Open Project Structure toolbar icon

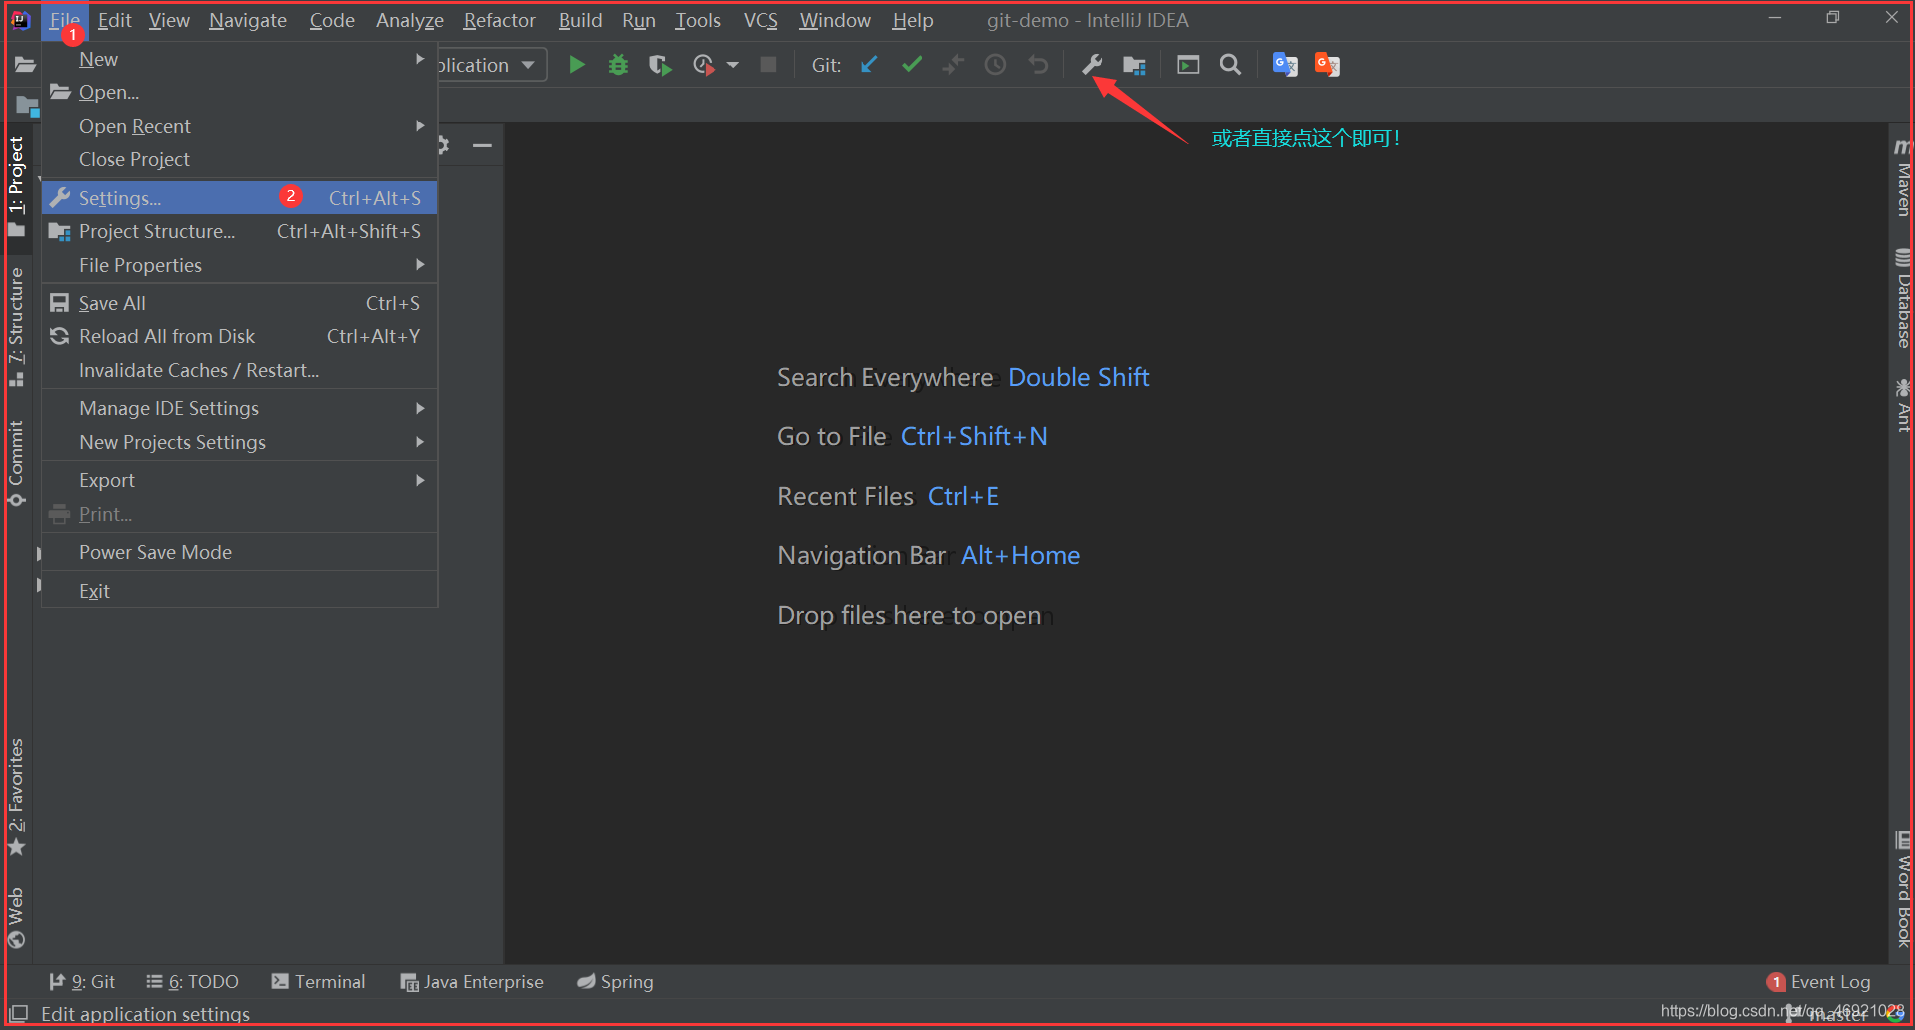coord(1134,65)
